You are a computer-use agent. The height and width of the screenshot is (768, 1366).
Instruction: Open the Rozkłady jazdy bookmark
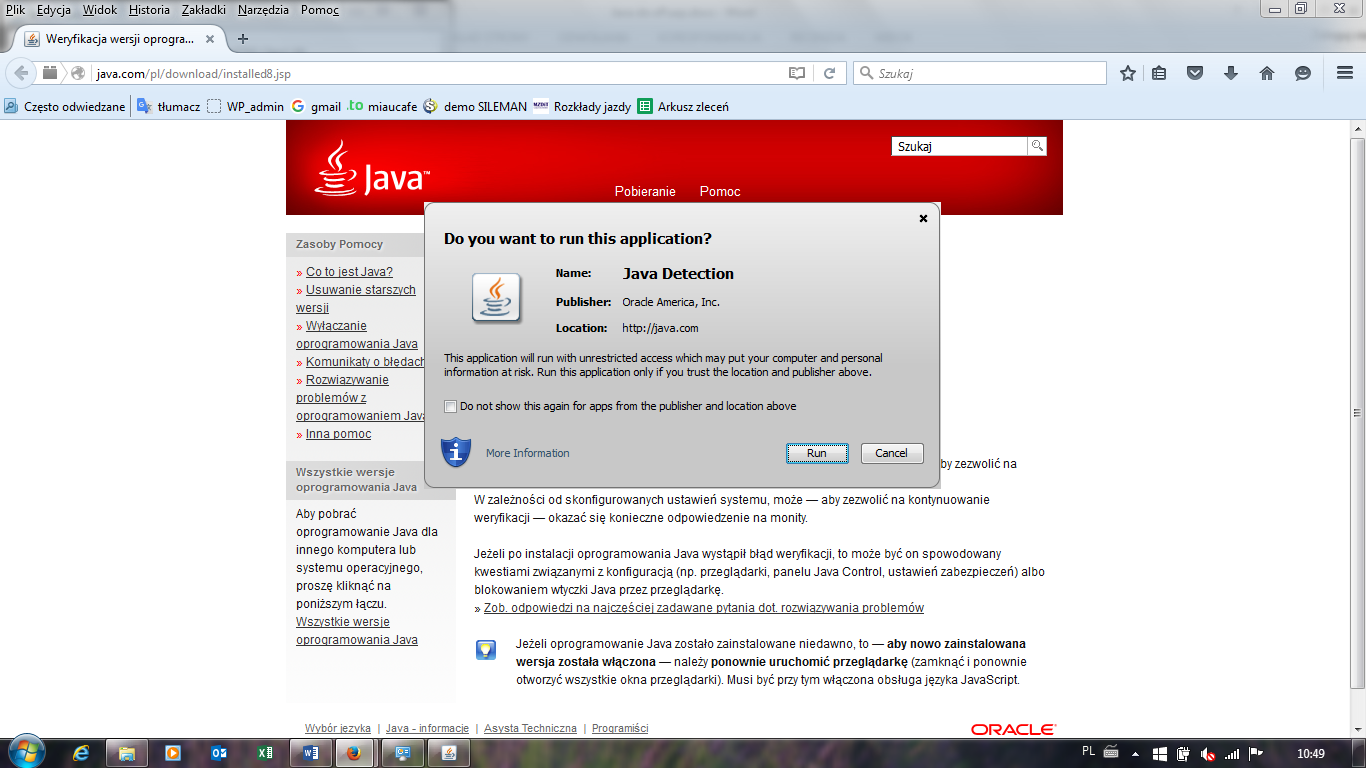point(582,106)
